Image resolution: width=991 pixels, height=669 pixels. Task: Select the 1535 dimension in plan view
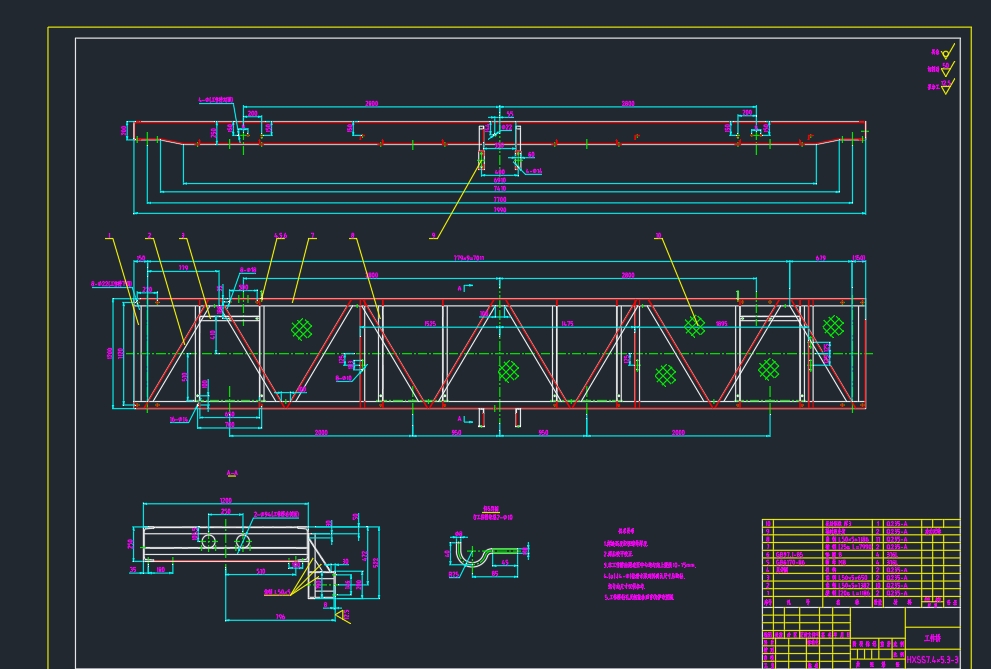pyautogui.click(x=430, y=324)
